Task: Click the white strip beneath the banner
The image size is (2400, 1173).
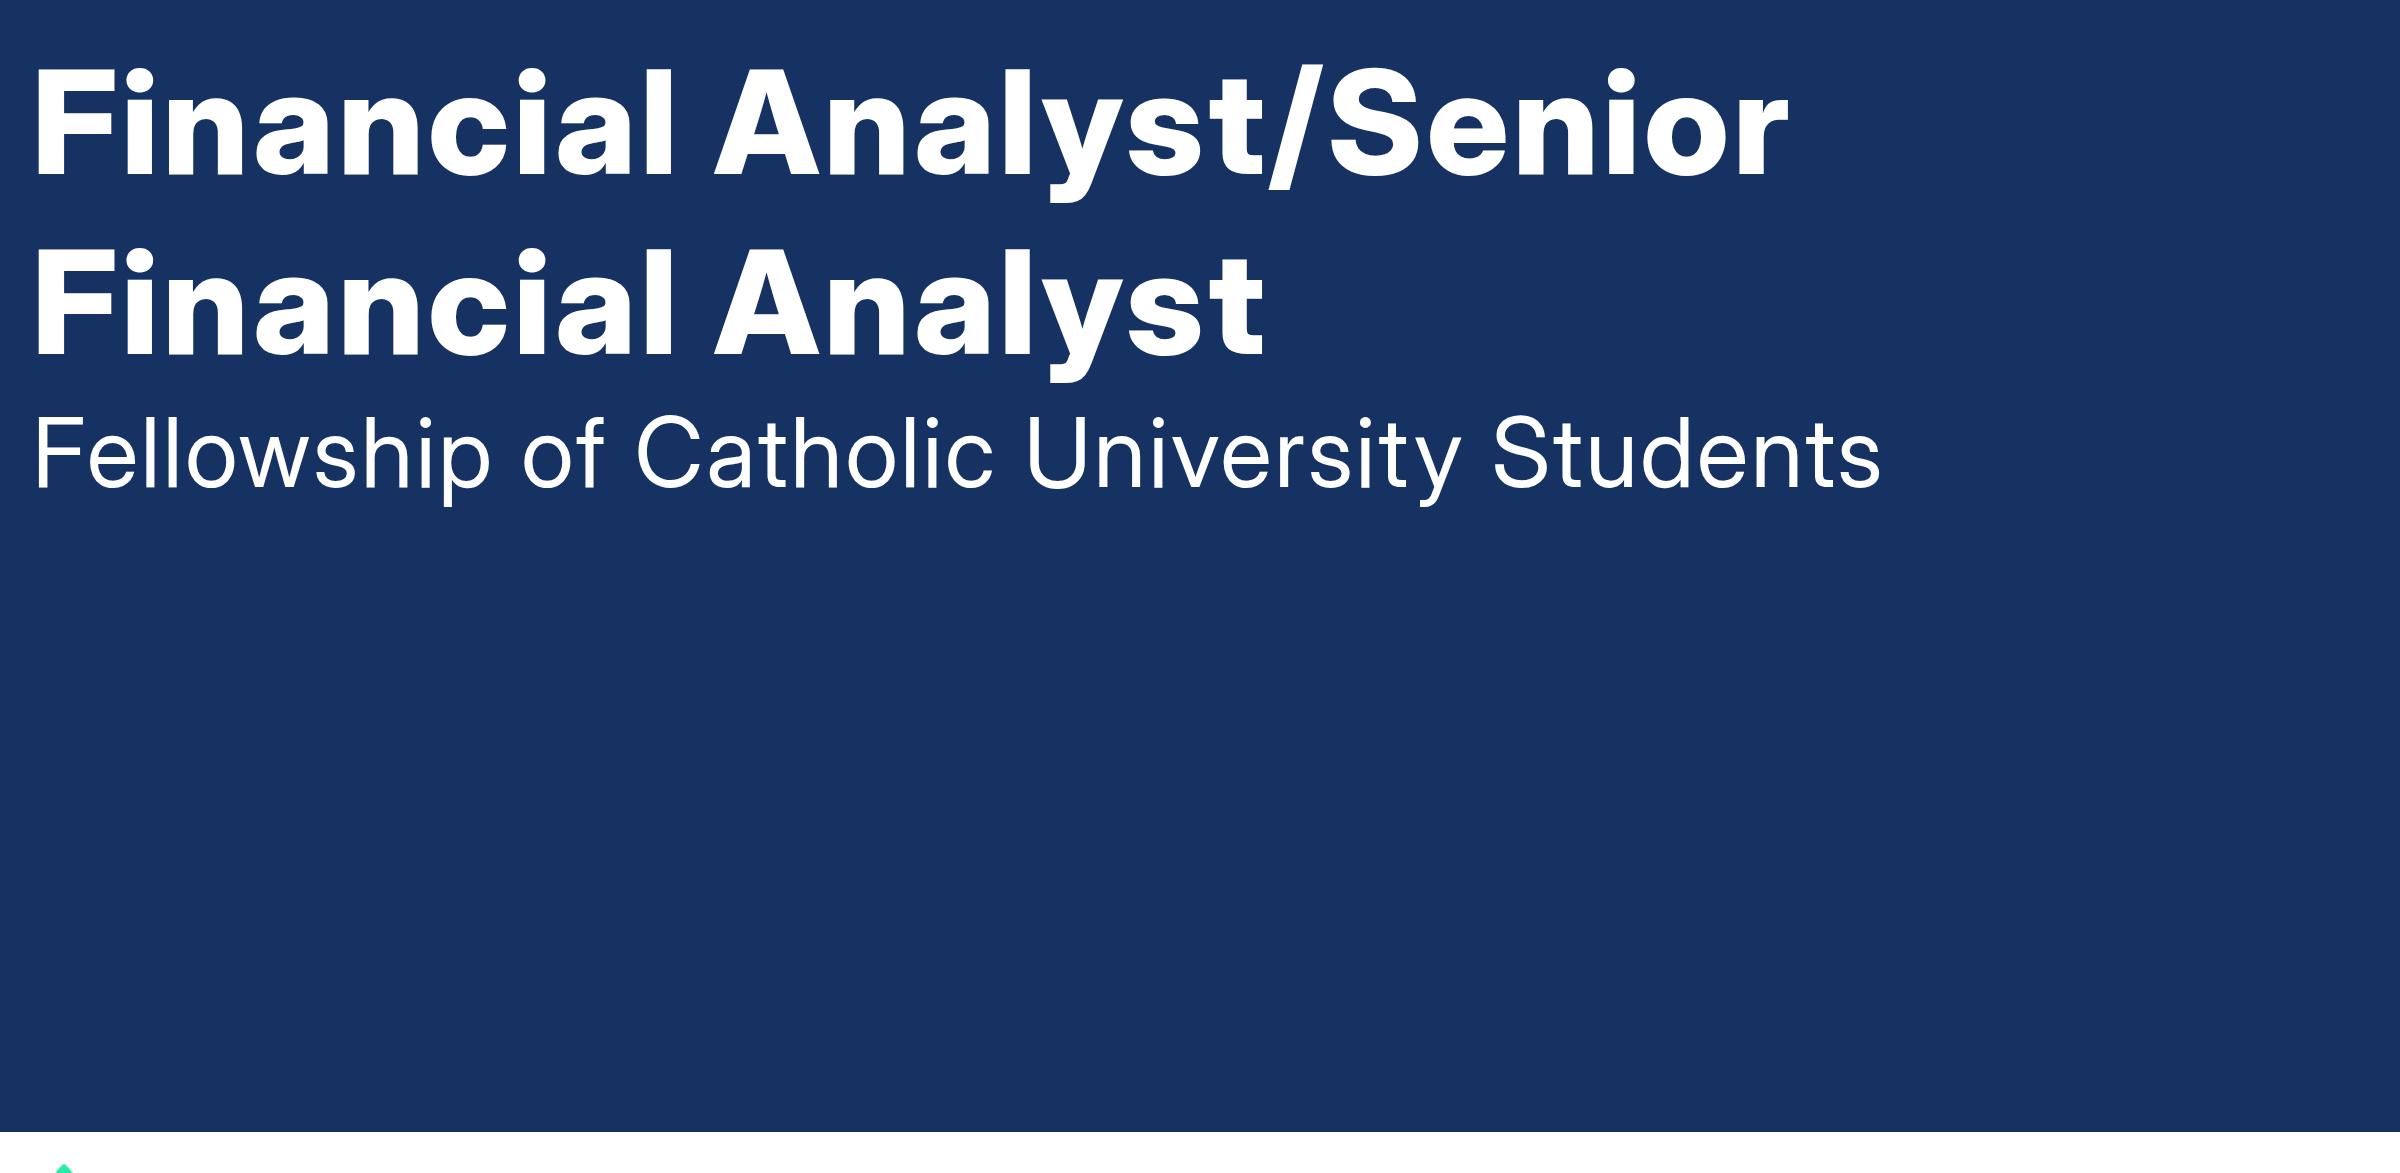Action: [x=1200, y=1153]
